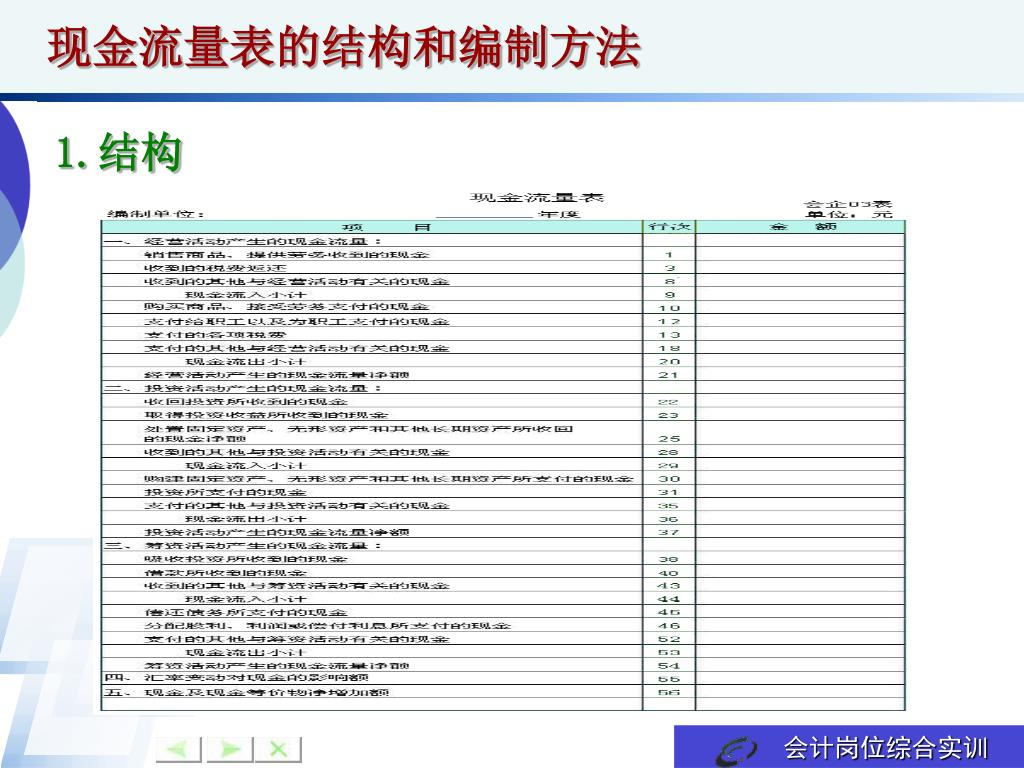Screen dimensions: 1024x768
Task: Click the 编制单位 label
Action: (x=156, y=214)
